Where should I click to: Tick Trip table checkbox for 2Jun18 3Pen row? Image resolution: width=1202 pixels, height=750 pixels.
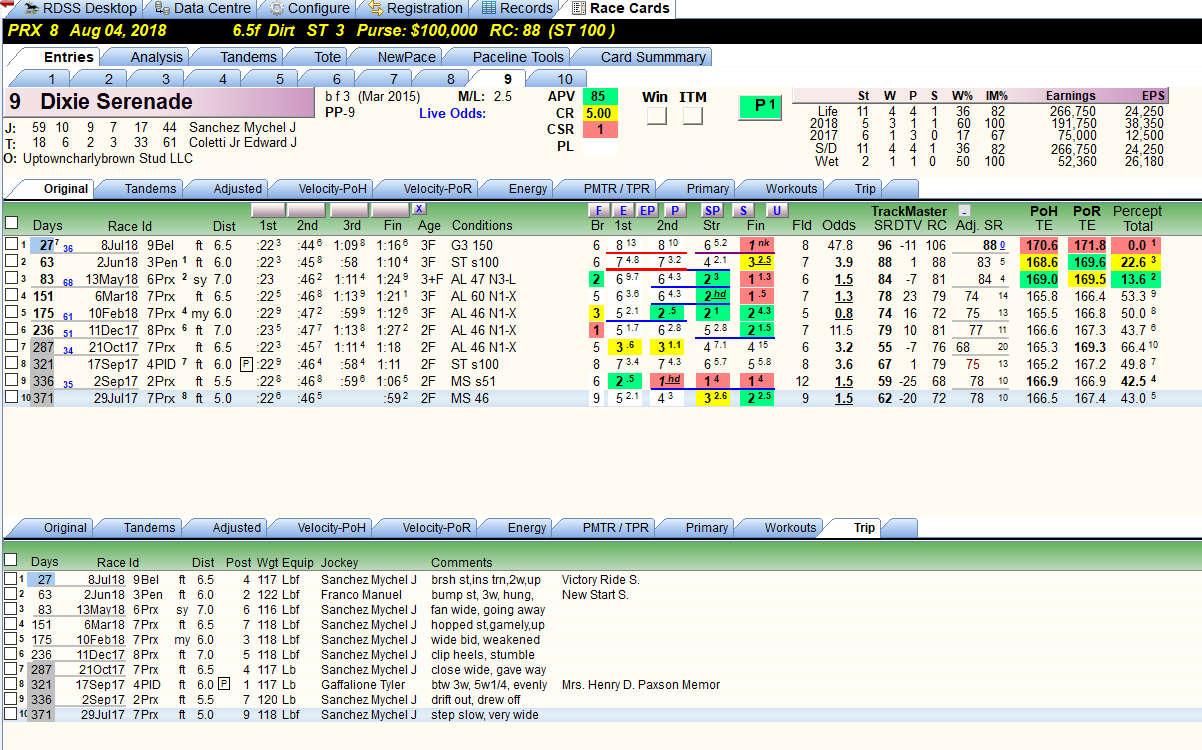(10, 594)
